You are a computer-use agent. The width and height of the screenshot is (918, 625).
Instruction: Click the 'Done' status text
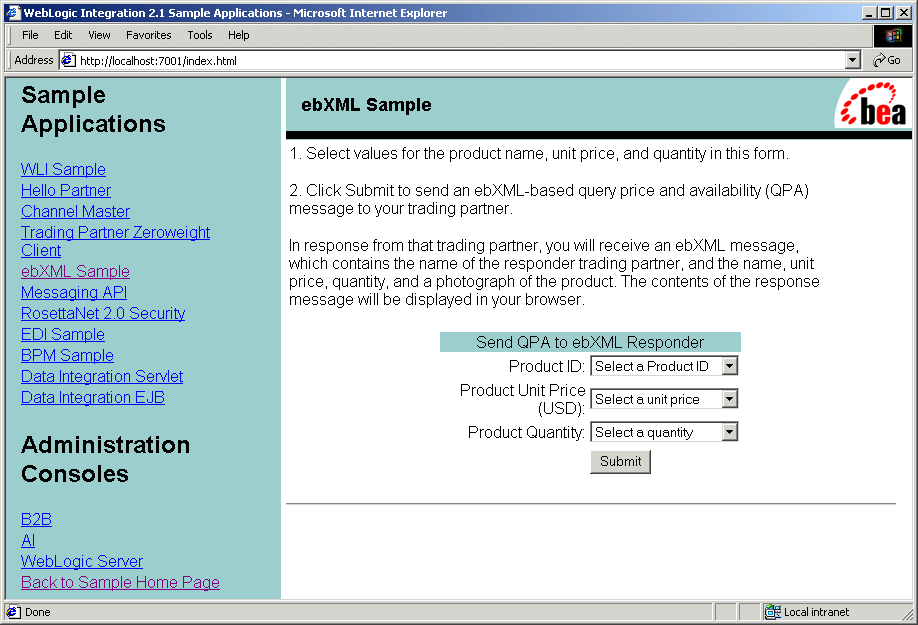point(37,612)
